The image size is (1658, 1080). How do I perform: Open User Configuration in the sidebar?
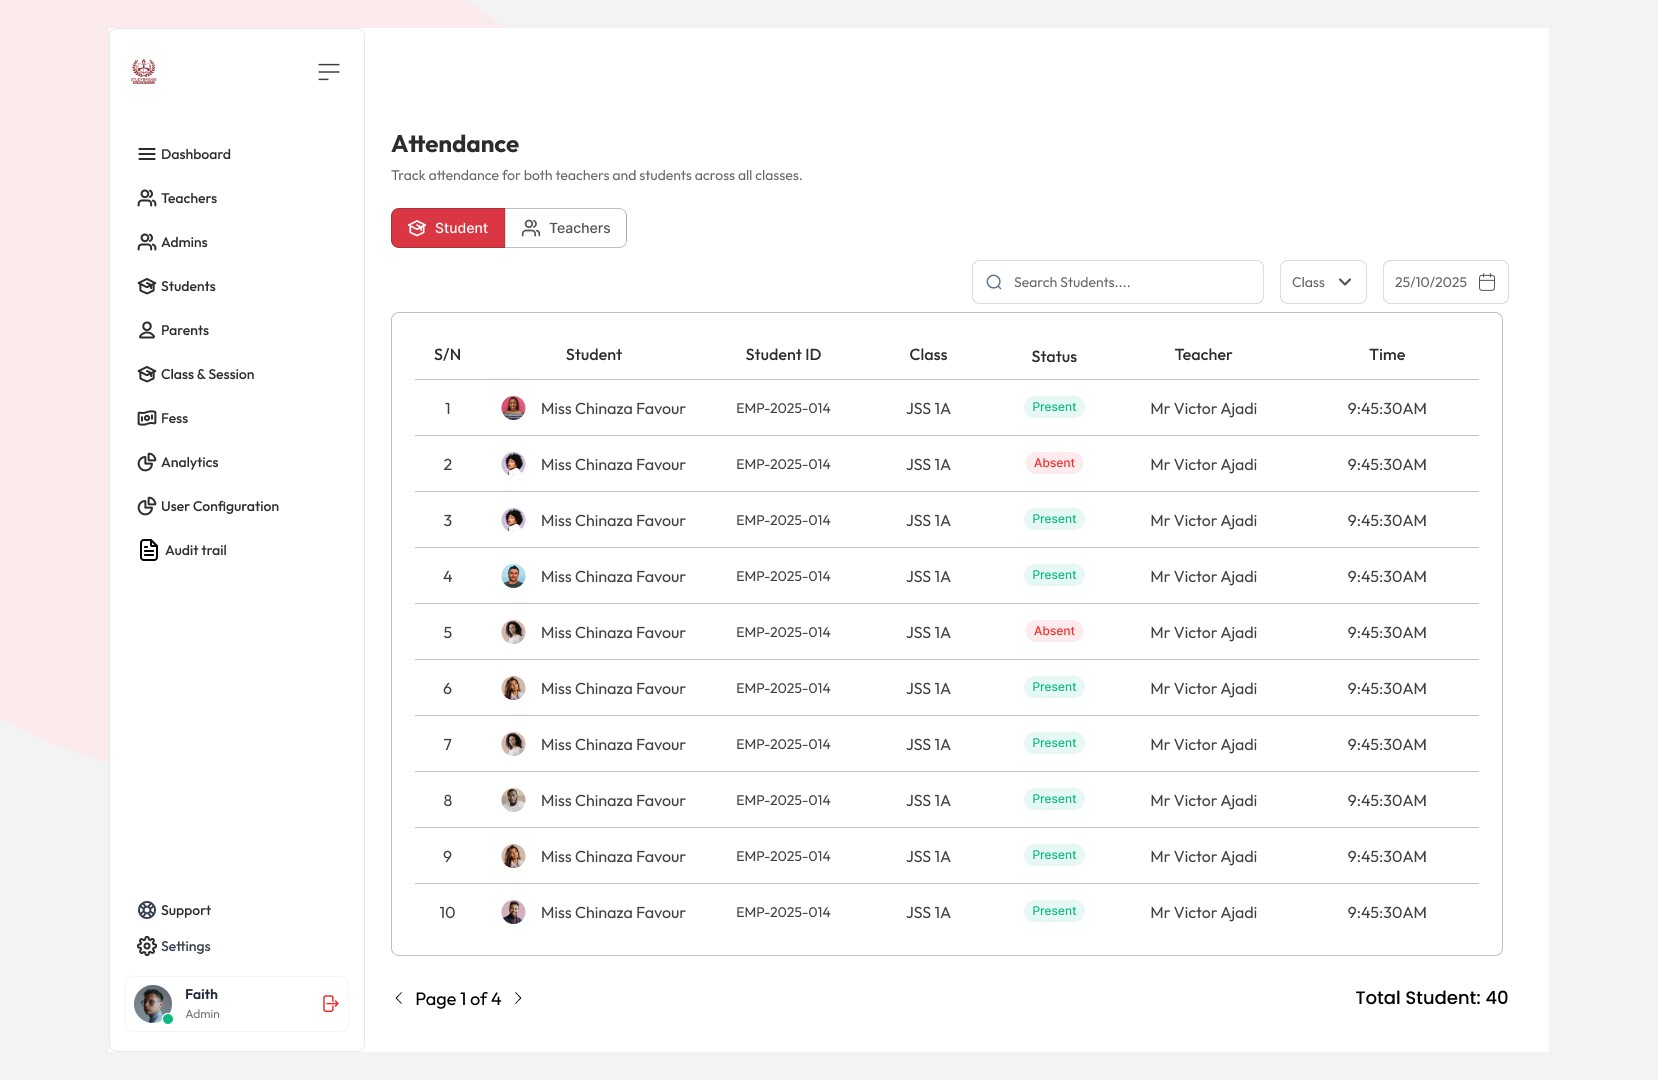208,506
